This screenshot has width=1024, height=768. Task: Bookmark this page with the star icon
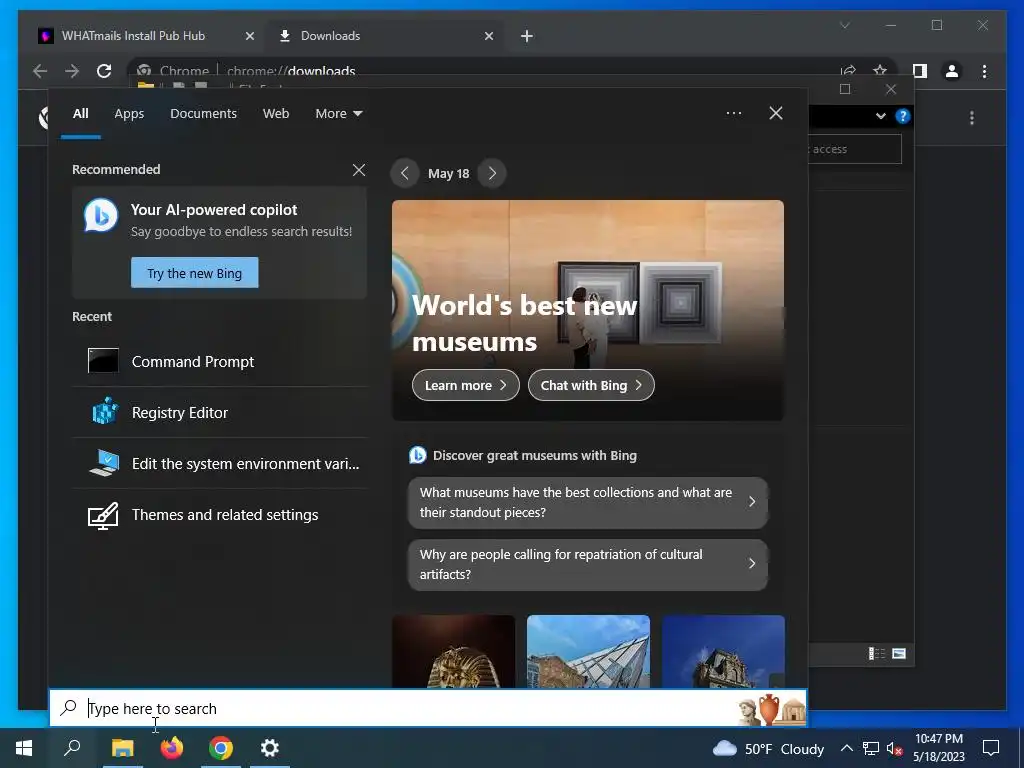click(x=880, y=71)
